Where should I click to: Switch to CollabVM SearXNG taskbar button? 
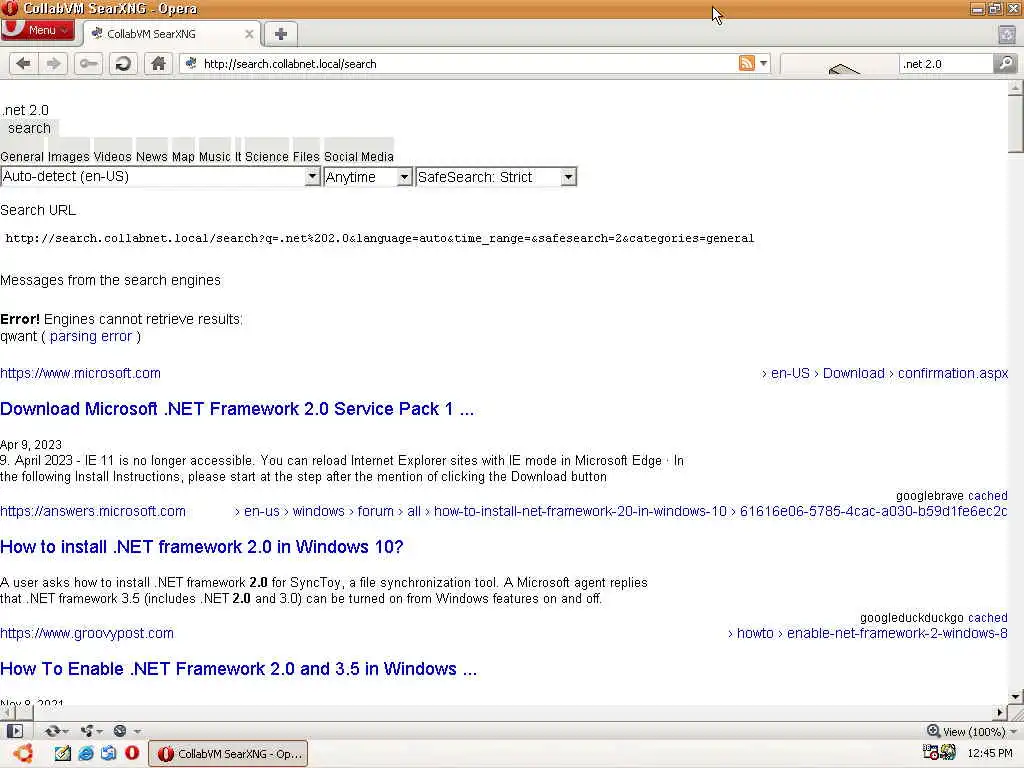(229, 754)
